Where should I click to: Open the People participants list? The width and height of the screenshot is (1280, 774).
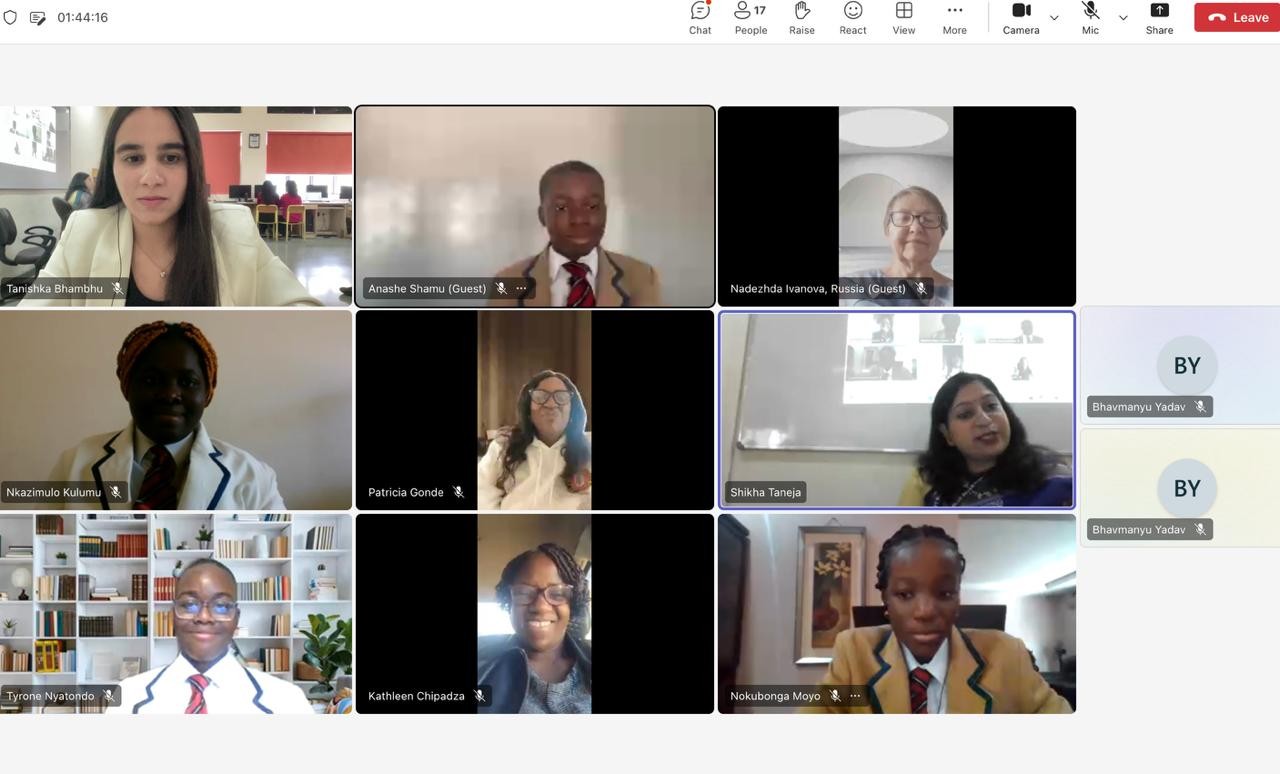[x=750, y=17]
